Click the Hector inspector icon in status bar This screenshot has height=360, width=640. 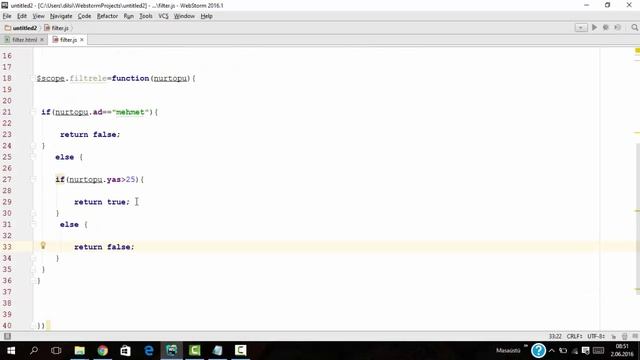coord(624,336)
